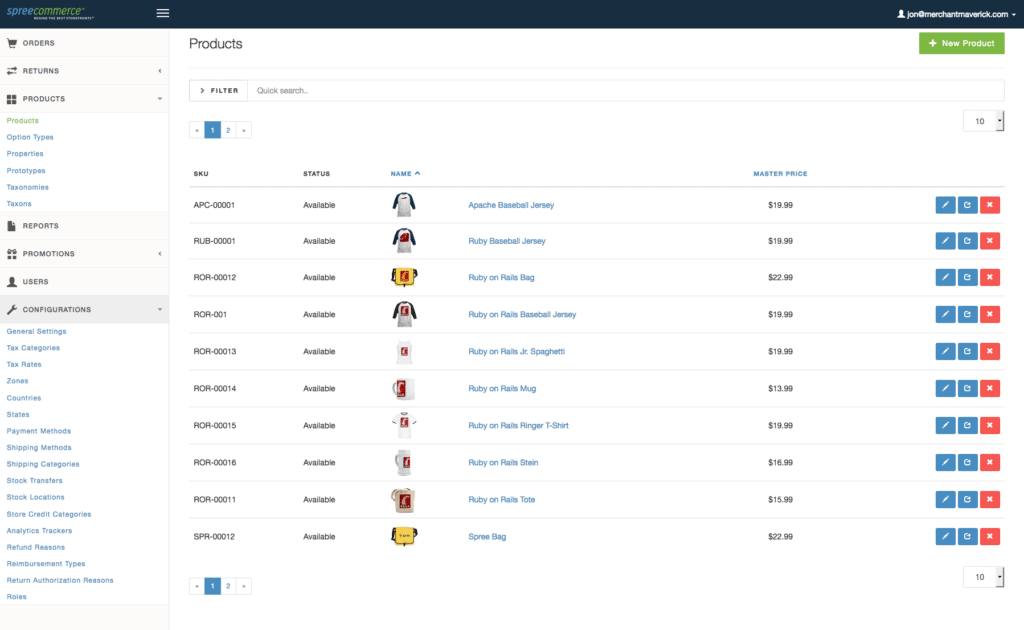Open Stock Locations in sidebar
This screenshot has height=630, width=1024.
(35, 497)
